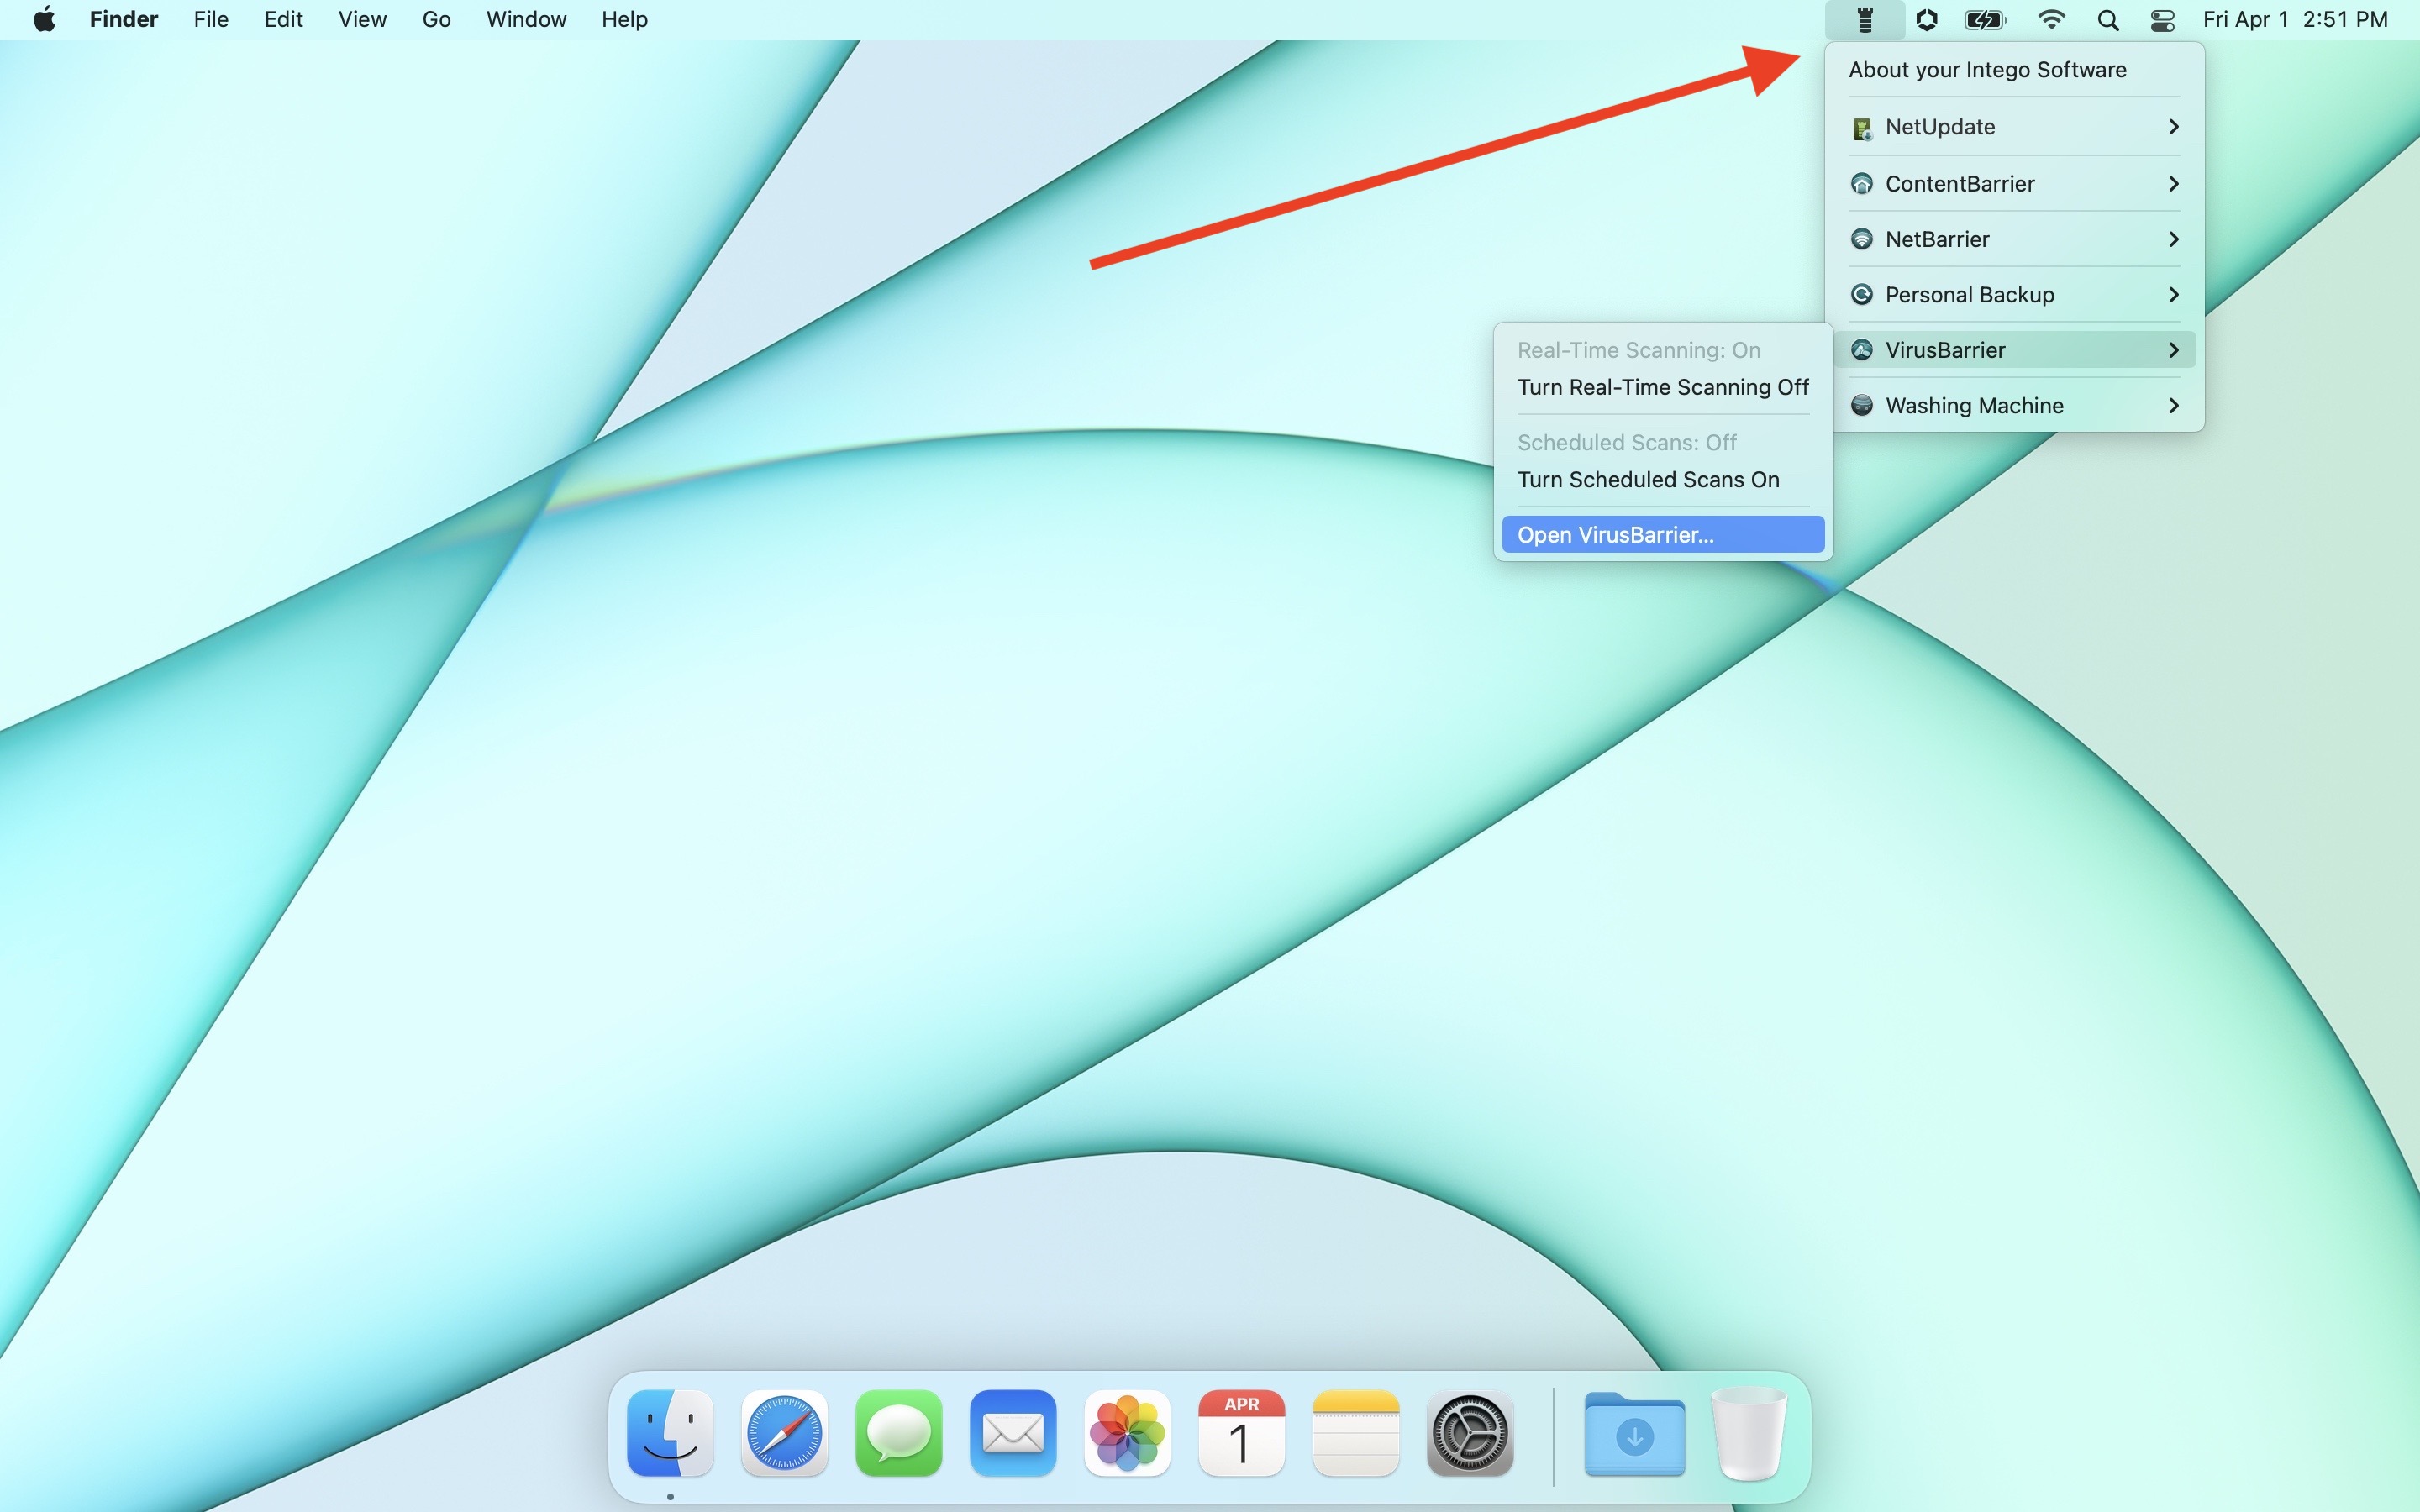The height and width of the screenshot is (1512, 2420).
Task: Click the Personal Backup icon
Action: click(1862, 295)
